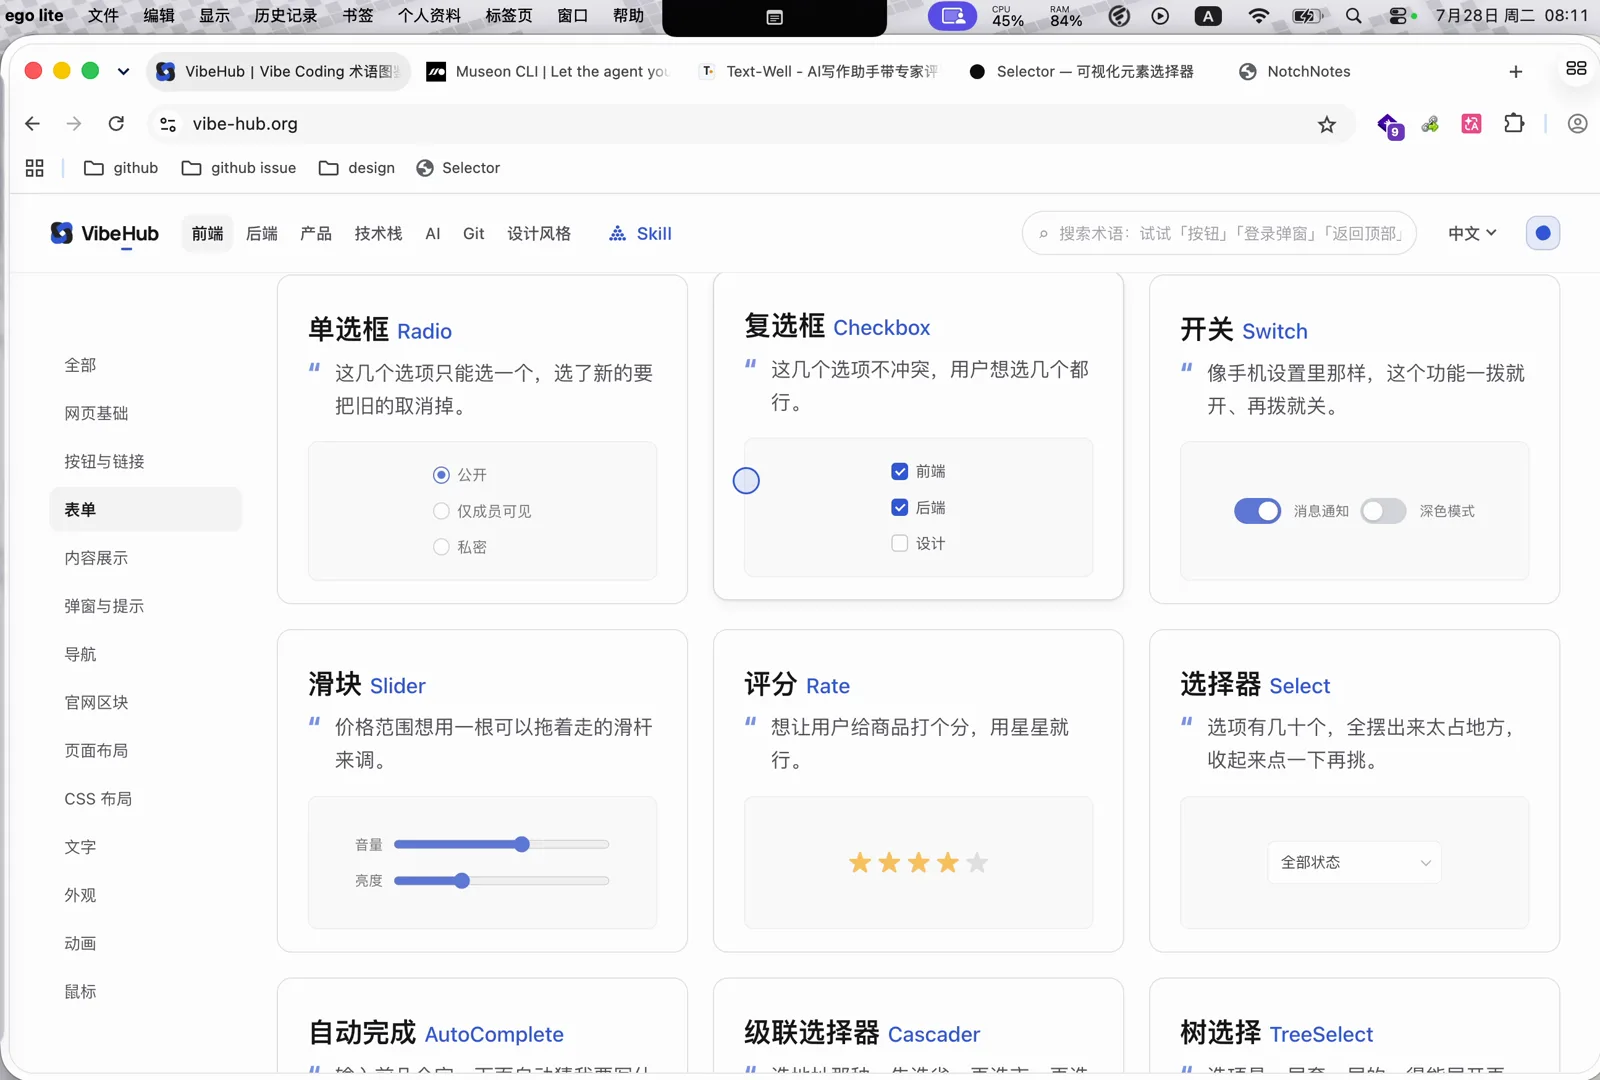Open the 中文 language dropdown
The height and width of the screenshot is (1080, 1600).
click(1472, 233)
